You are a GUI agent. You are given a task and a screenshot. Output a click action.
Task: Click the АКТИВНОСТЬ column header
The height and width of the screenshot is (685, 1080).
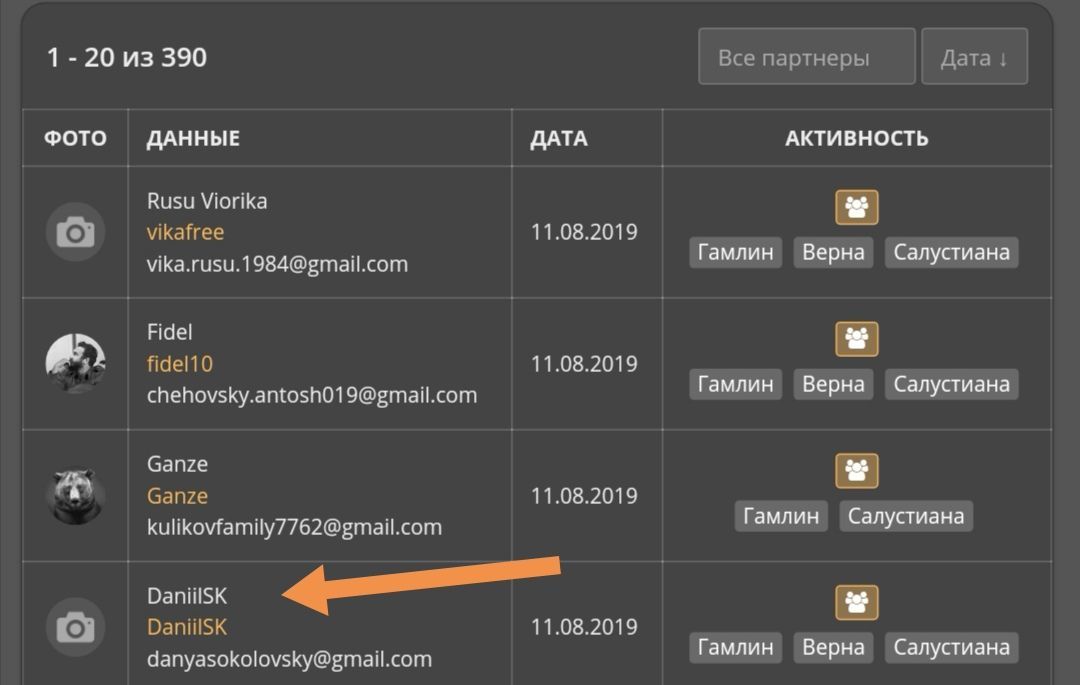pos(857,138)
